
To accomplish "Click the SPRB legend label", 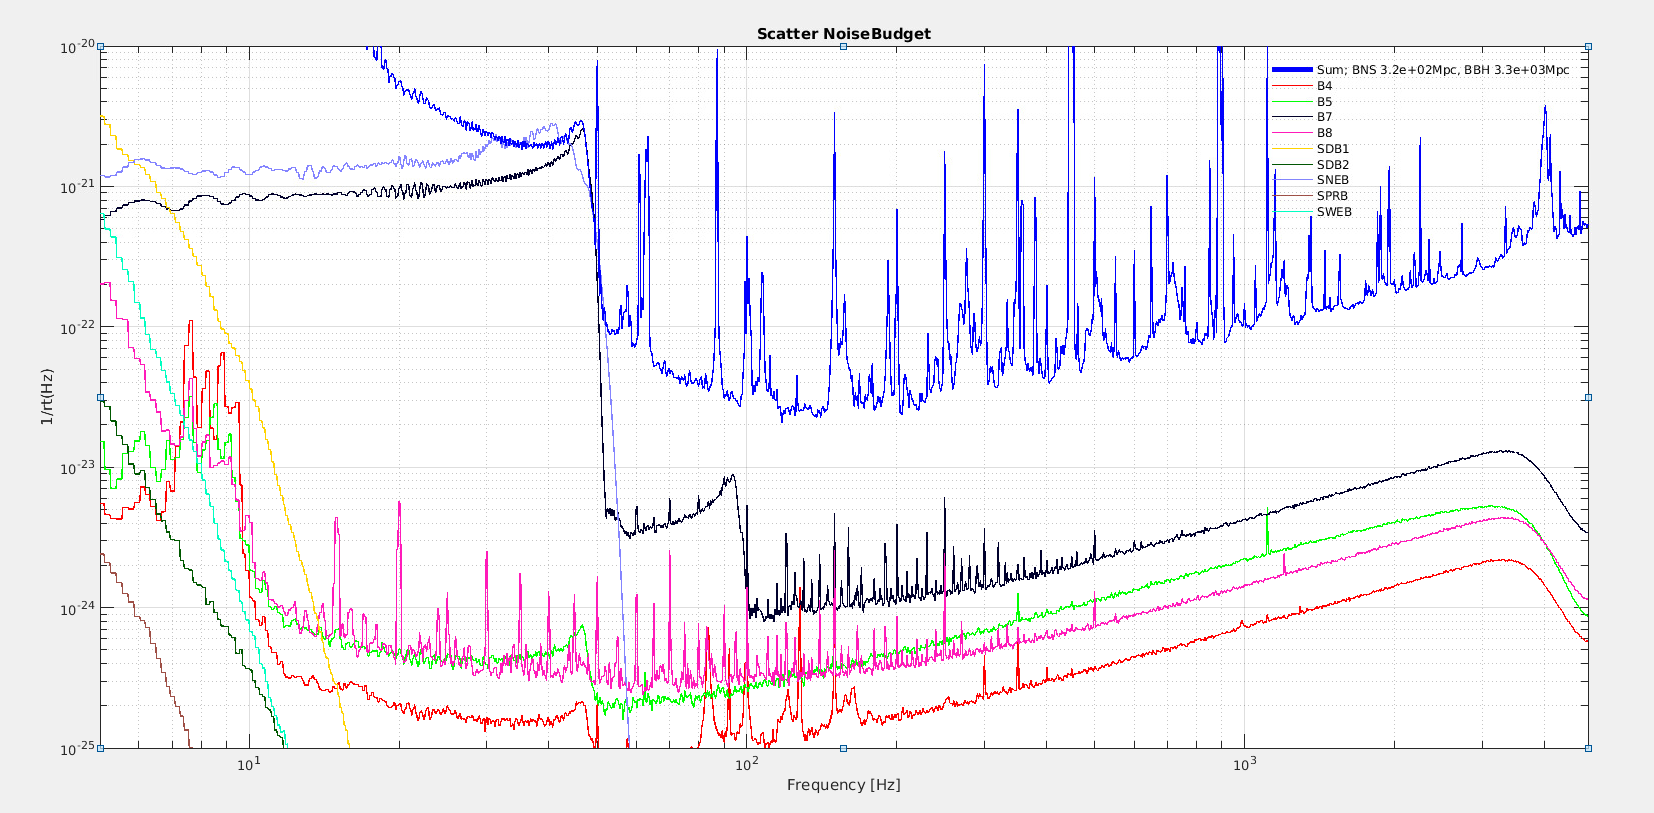I will [x=1332, y=196].
